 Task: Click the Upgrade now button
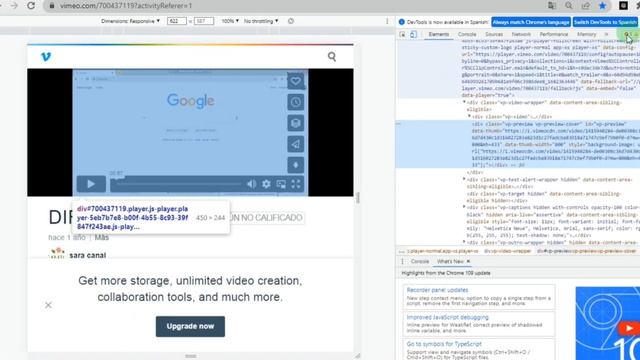click(x=190, y=326)
